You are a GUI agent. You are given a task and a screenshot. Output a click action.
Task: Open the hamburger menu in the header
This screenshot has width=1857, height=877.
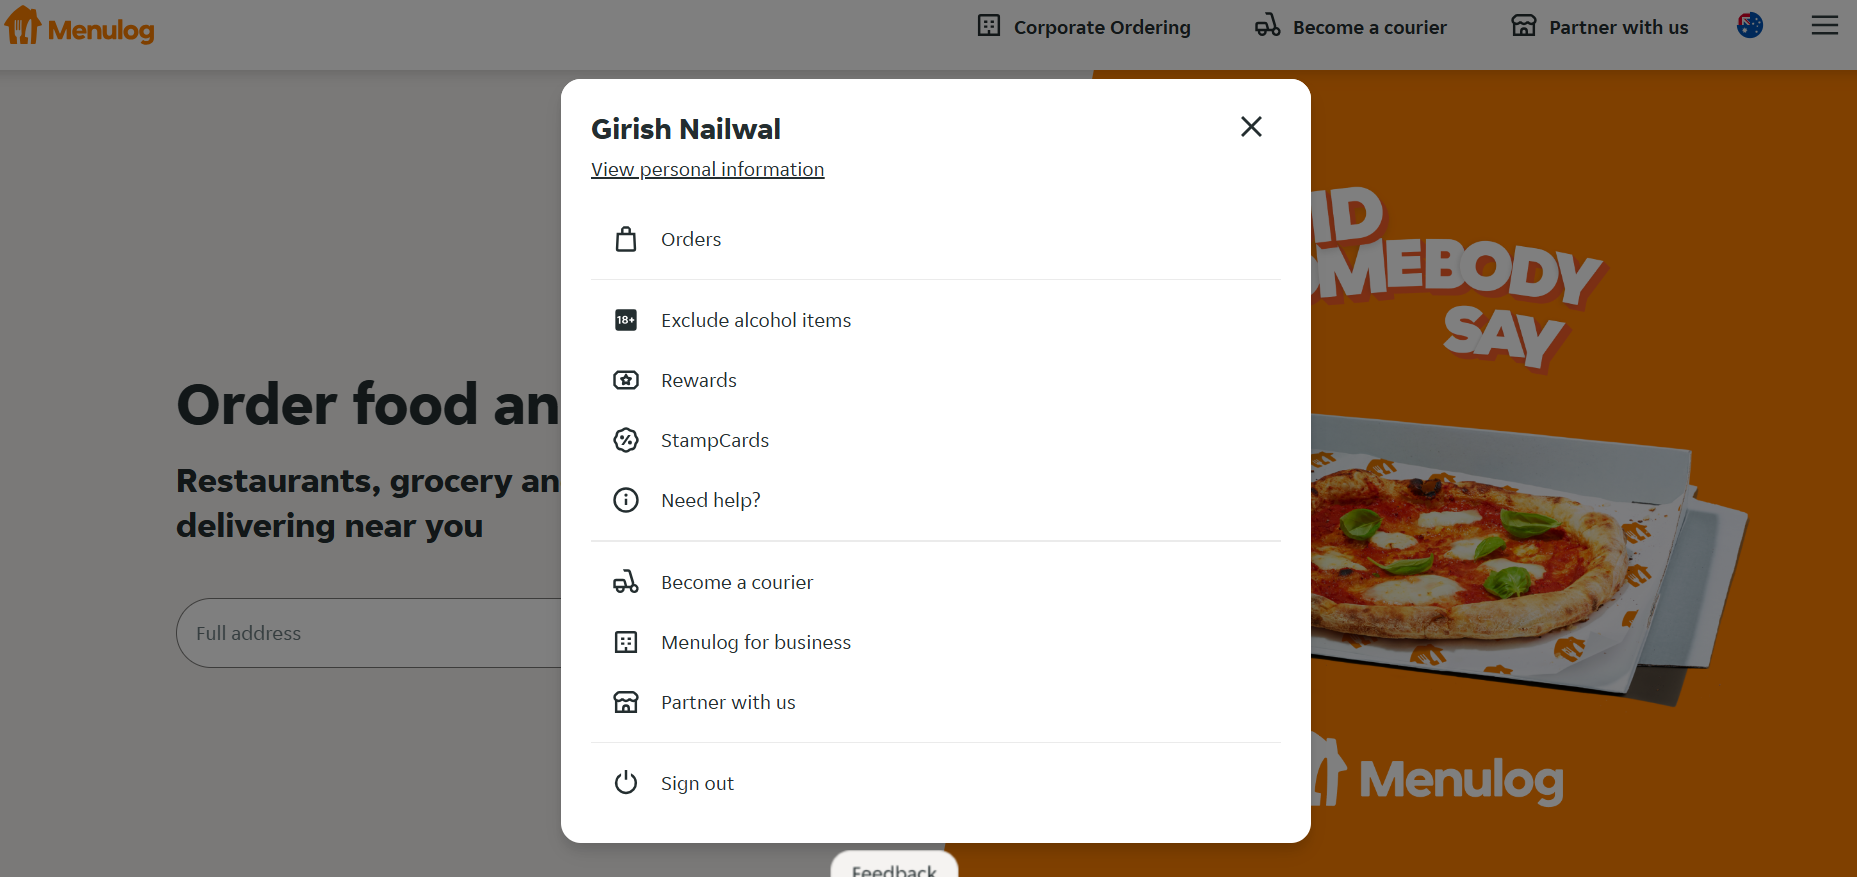tap(1825, 26)
